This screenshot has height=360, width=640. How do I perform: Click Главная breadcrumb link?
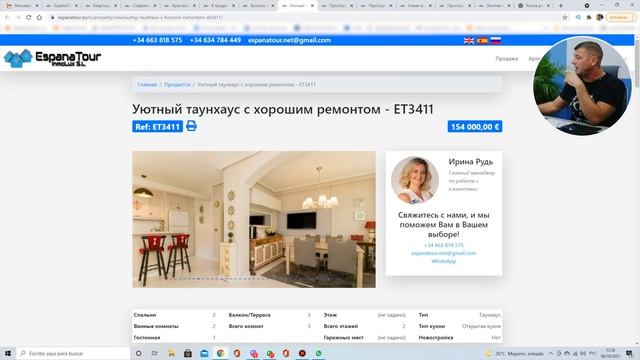tap(147, 84)
